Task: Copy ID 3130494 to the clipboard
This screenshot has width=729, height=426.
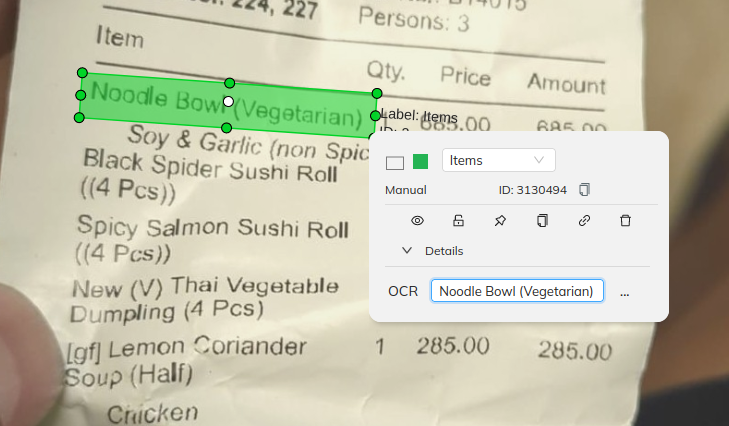Action: [x=584, y=190]
